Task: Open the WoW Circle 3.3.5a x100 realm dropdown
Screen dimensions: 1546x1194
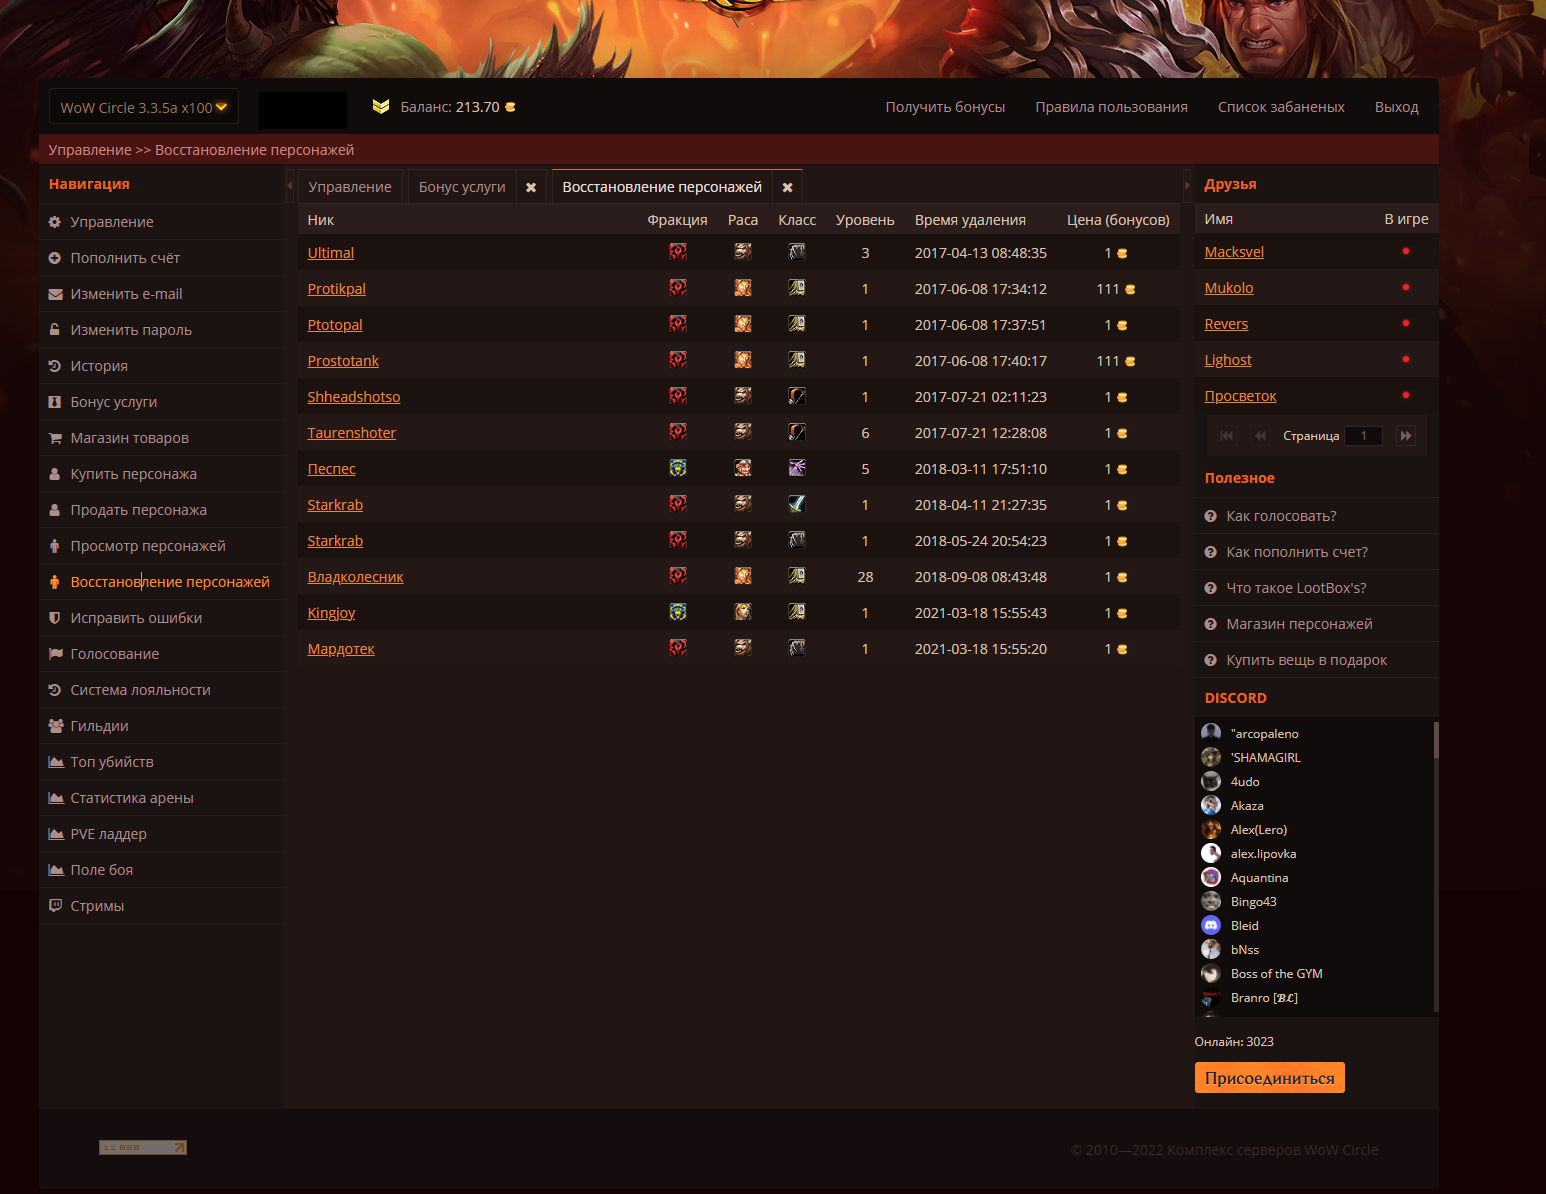Action: pyautogui.click(x=144, y=107)
